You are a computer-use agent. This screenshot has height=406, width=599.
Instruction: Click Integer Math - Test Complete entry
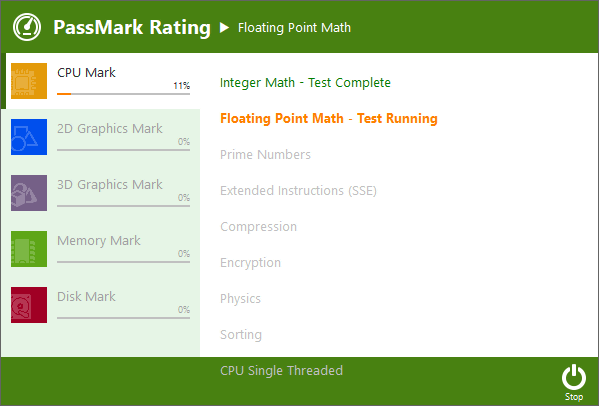pyautogui.click(x=305, y=82)
